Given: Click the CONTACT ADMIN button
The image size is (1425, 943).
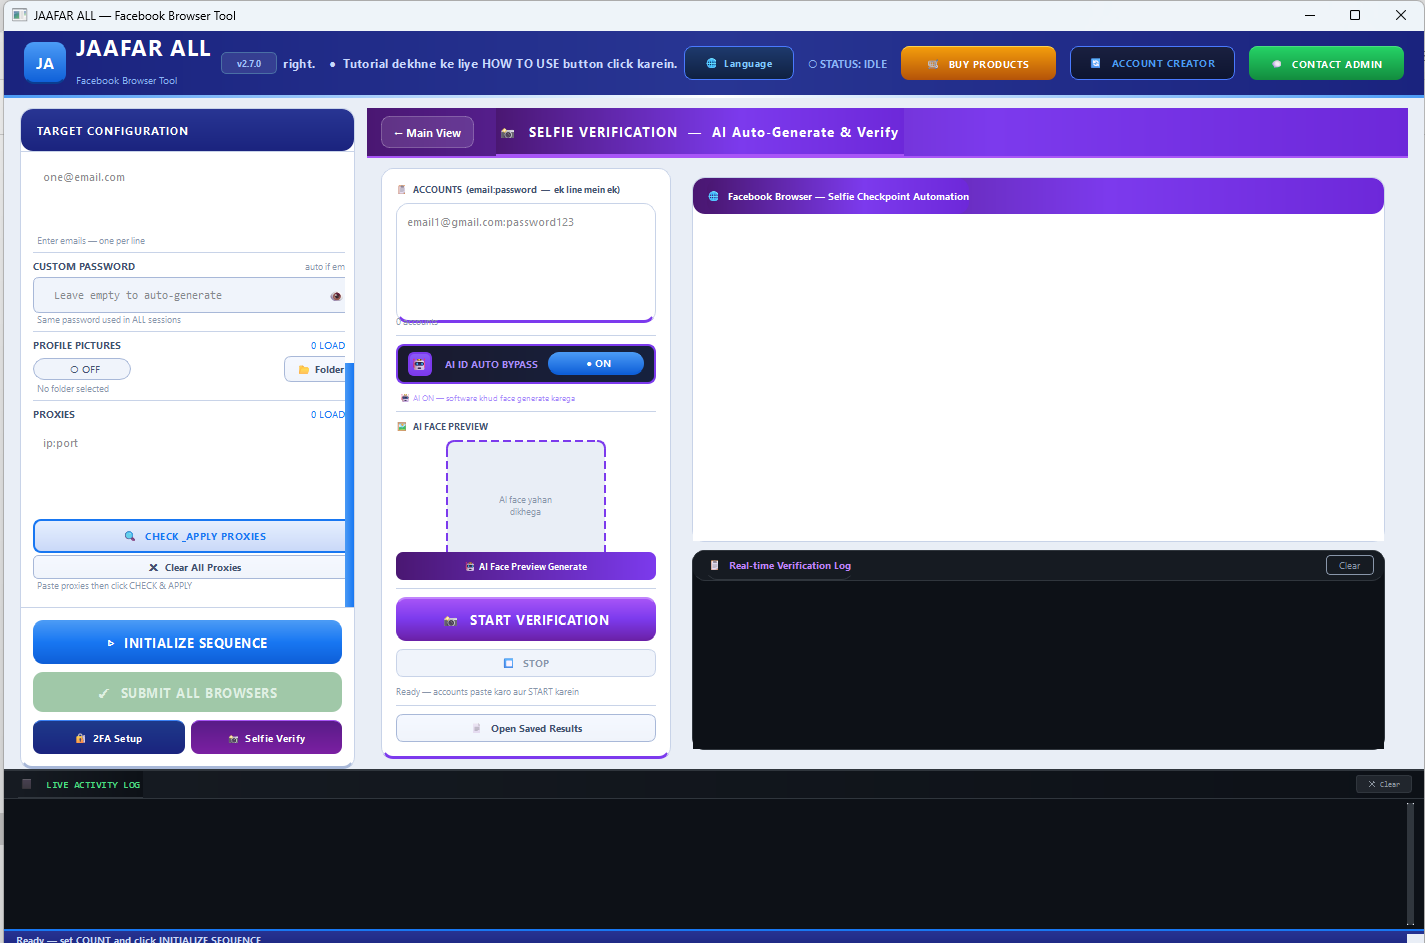Looking at the screenshot, I should coord(1326,63).
